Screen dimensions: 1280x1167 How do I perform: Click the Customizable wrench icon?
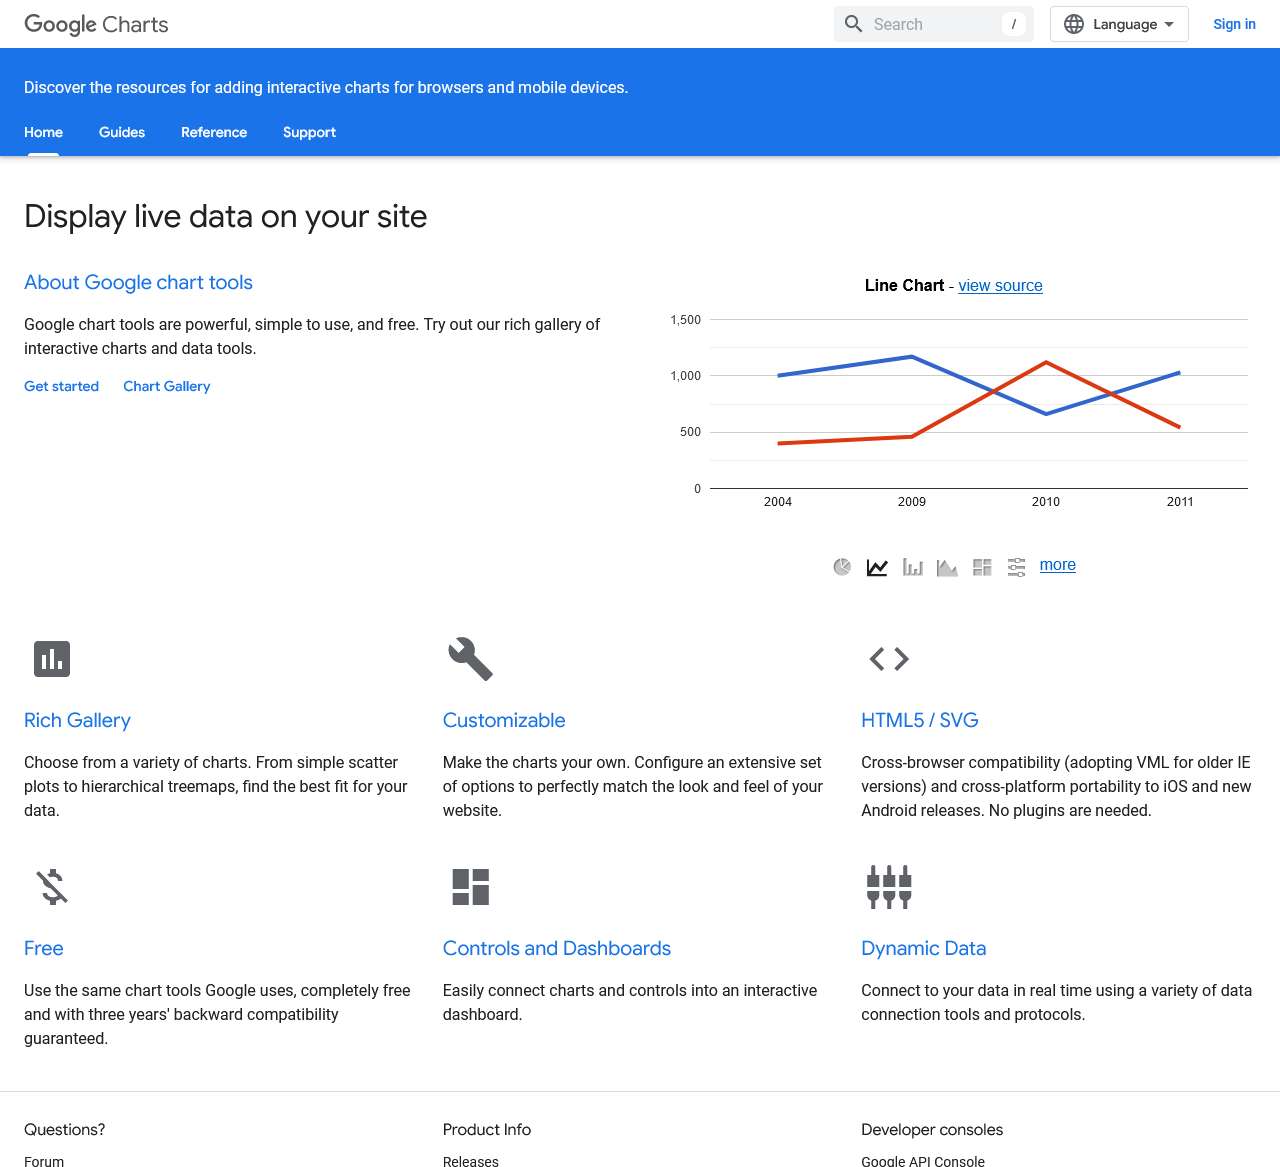(x=471, y=659)
